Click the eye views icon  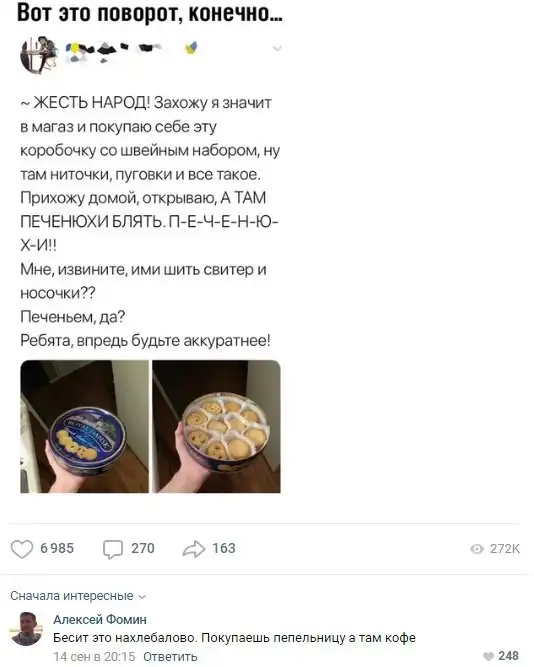(x=477, y=549)
